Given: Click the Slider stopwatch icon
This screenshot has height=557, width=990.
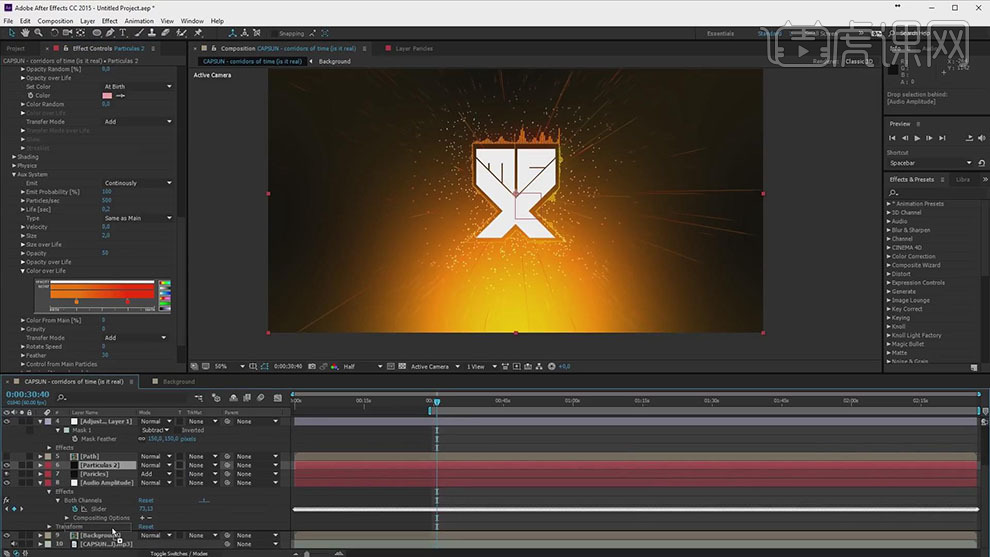Looking at the screenshot, I should pyautogui.click(x=73, y=509).
